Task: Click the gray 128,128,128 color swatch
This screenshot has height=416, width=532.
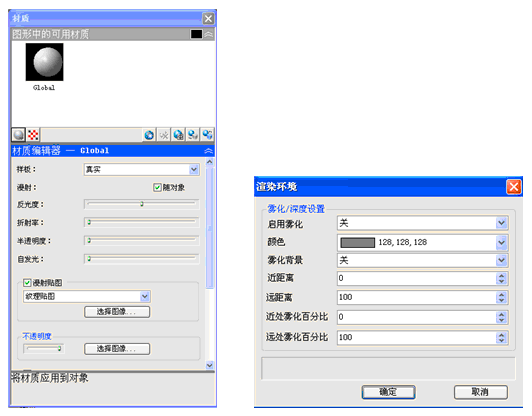Action: point(358,243)
